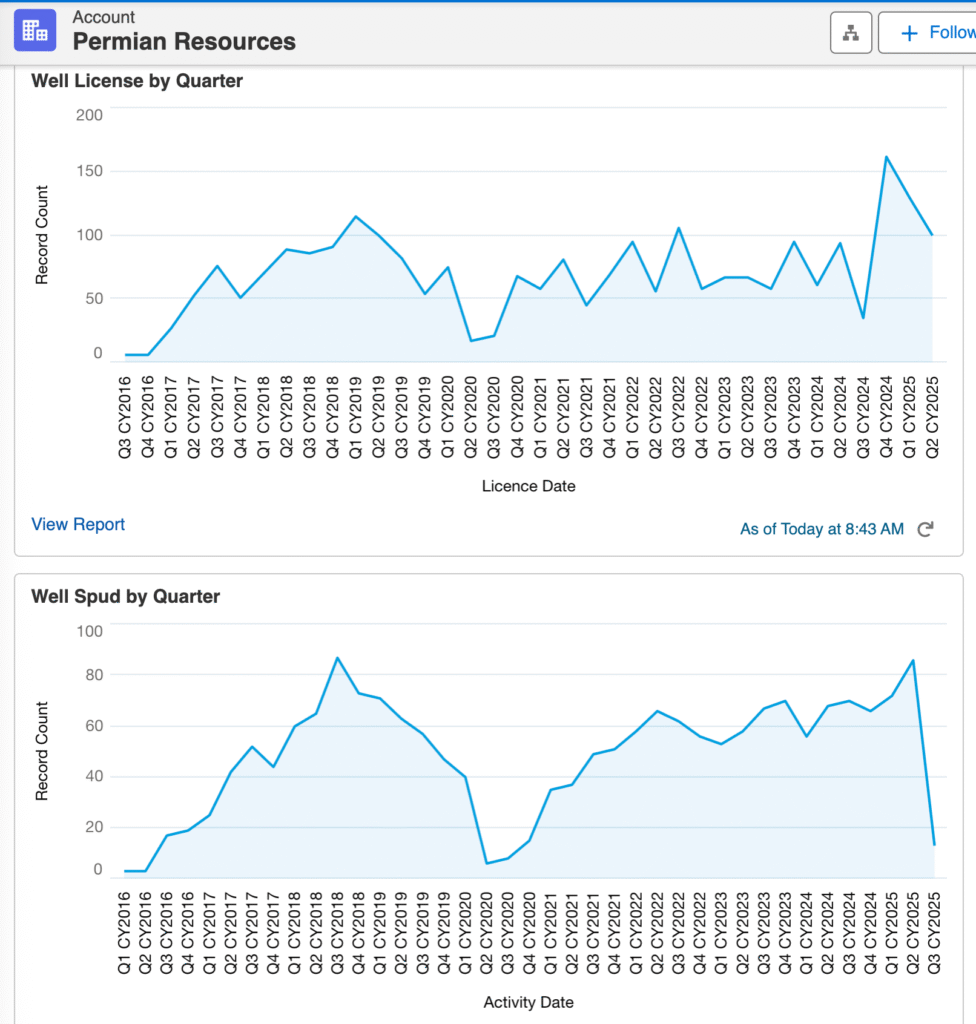Click the Well License chart 'Record Count' label
The width and height of the screenshot is (976, 1024).
(x=42, y=235)
